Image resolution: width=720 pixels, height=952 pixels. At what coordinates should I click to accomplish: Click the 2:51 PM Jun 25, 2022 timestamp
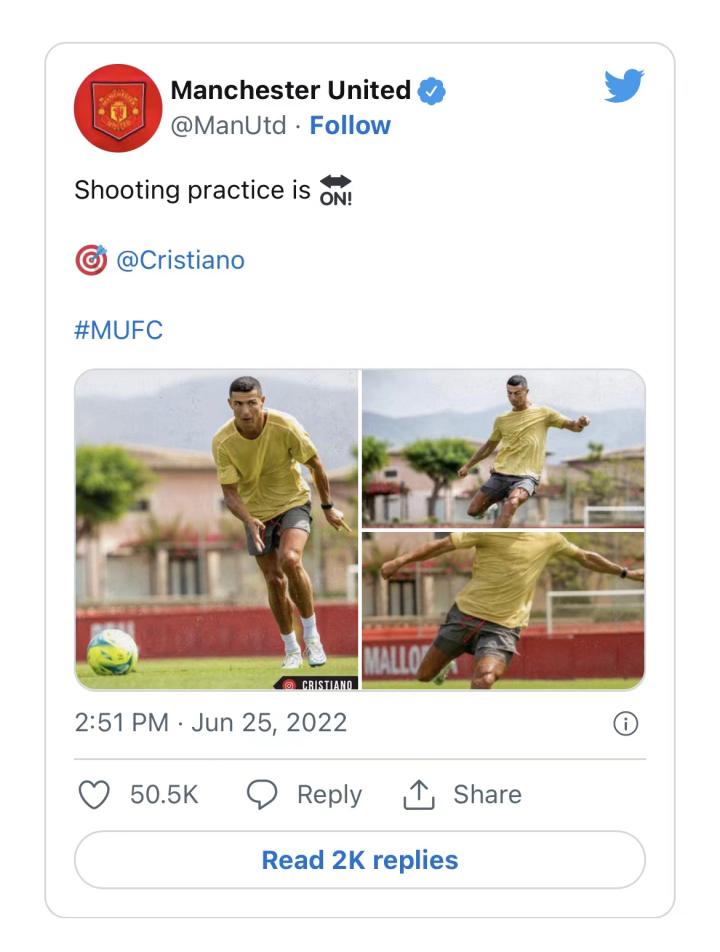coord(210,723)
